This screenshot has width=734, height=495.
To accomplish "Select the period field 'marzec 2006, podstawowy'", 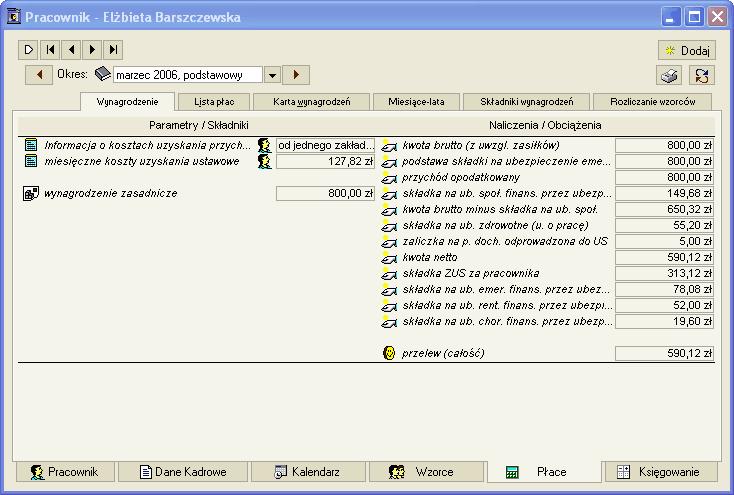I will pos(188,75).
